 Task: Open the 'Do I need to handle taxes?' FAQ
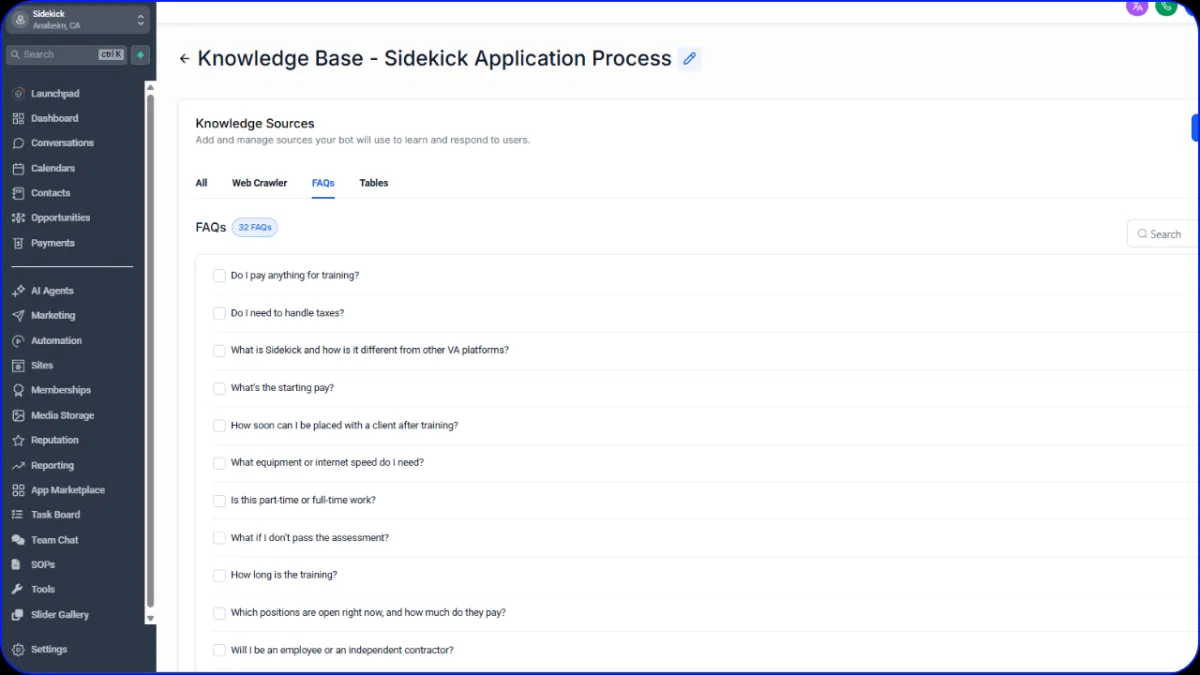pyautogui.click(x=287, y=313)
